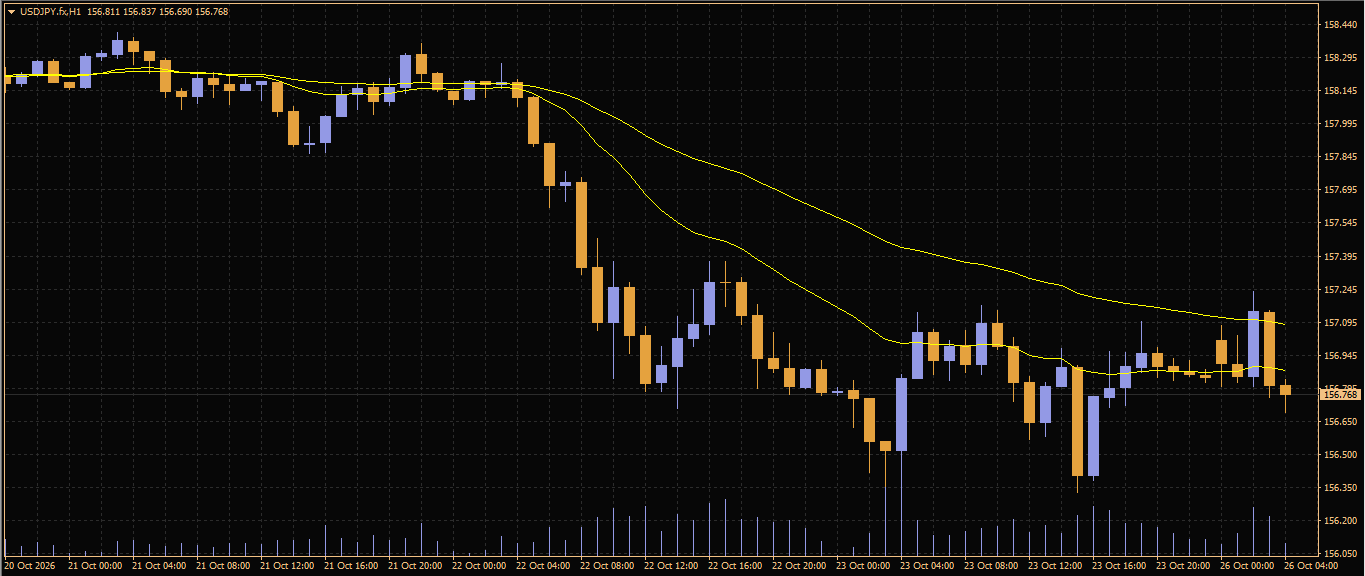
Task: Click the 156.650 price axis label
Action: pyautogui.click(x=1340, y=422)
